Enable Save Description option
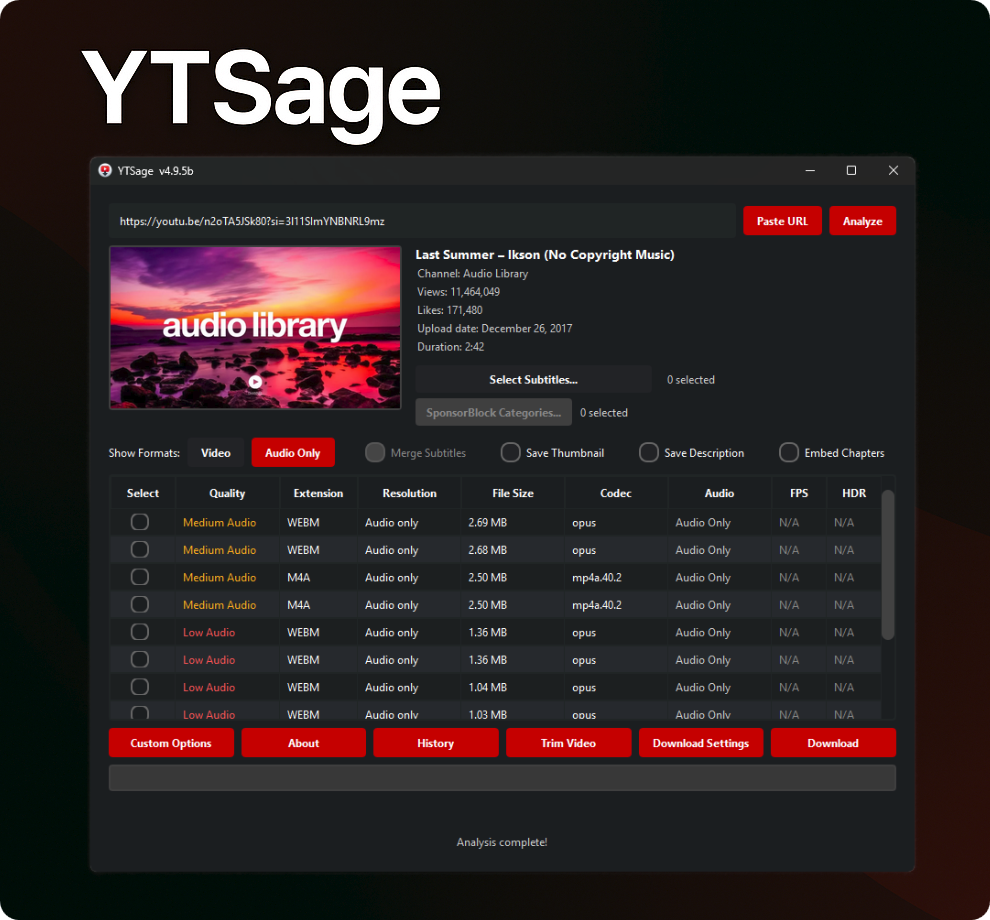 coord(648,453)
